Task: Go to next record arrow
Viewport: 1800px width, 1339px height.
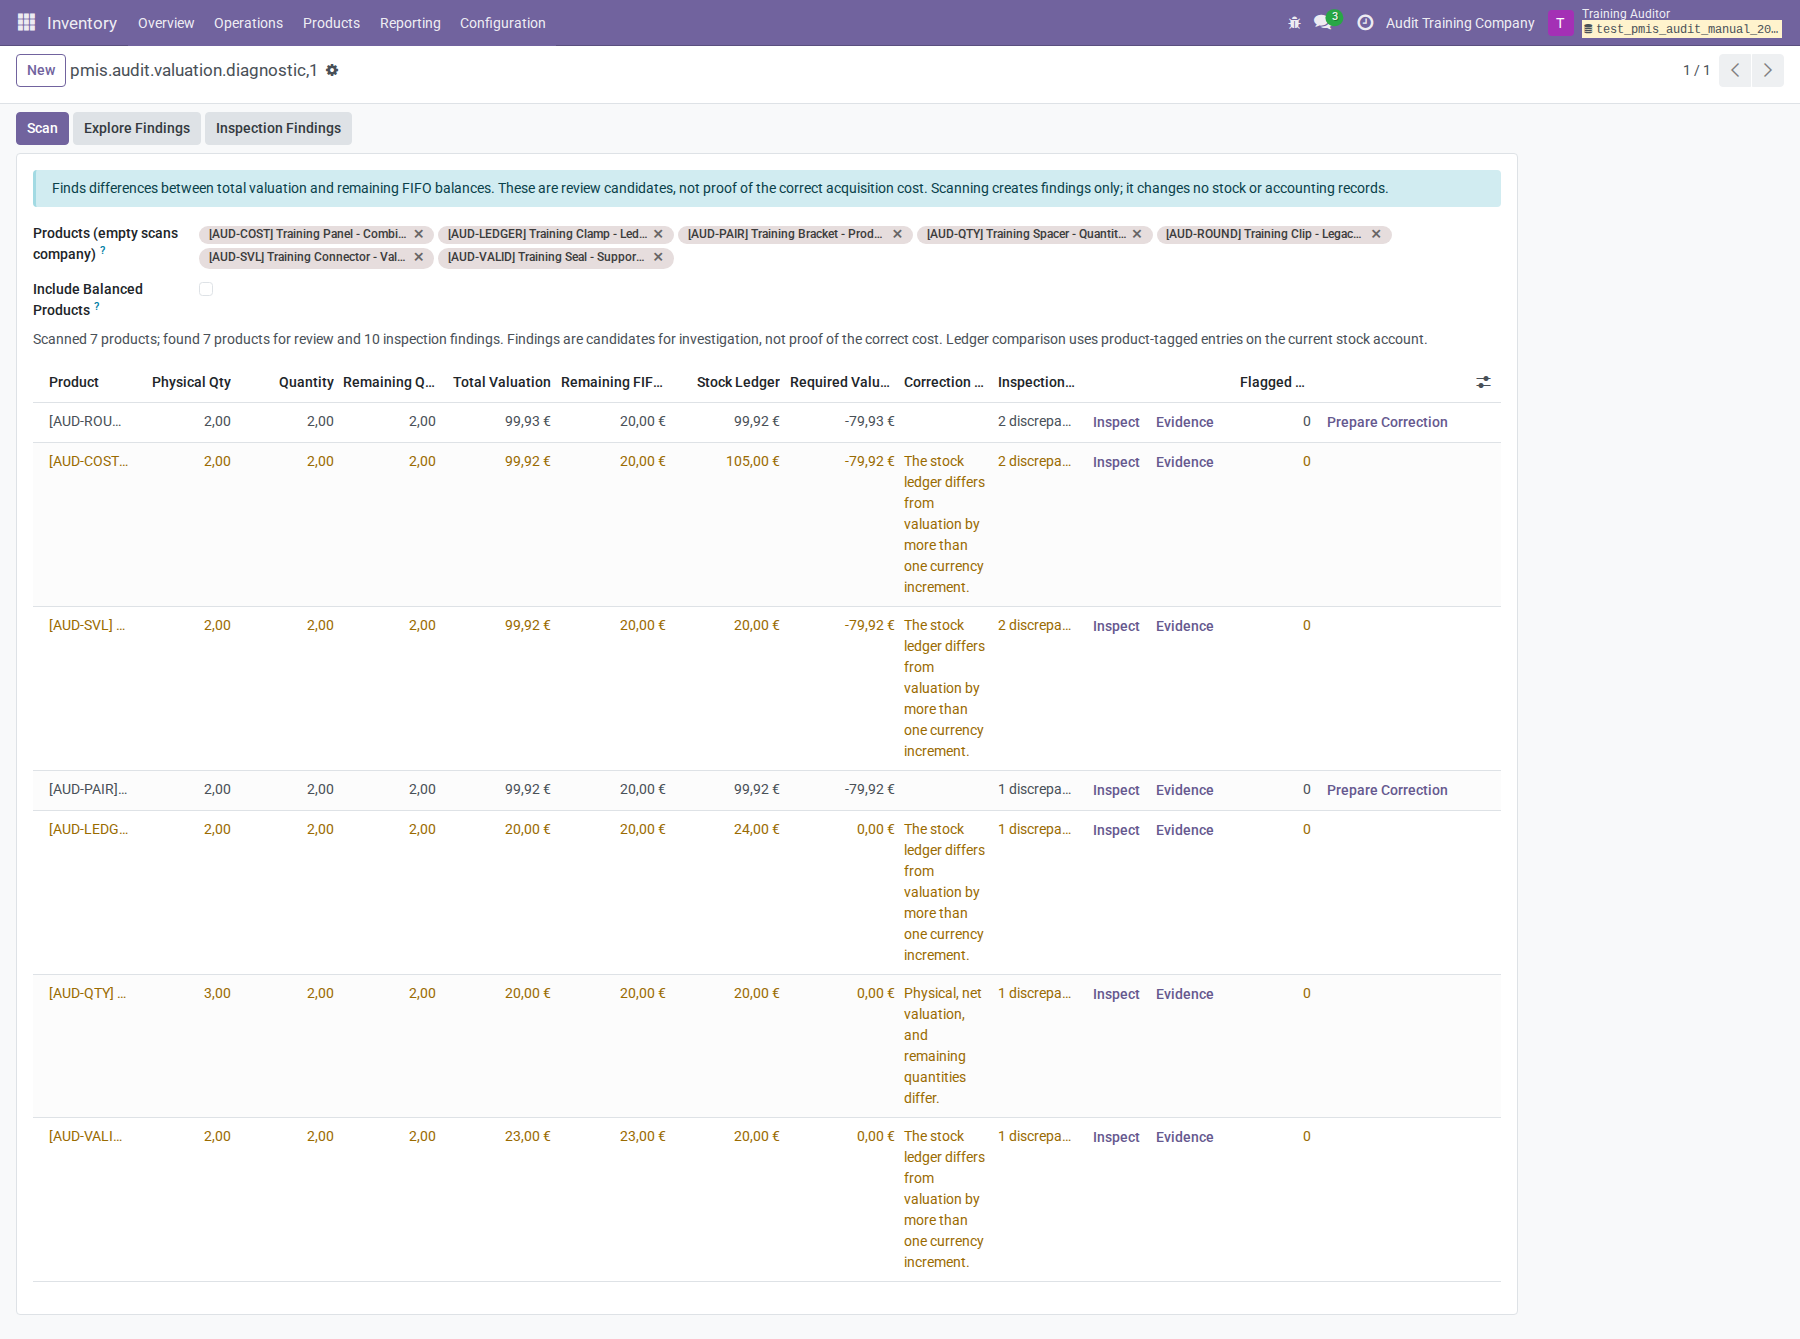Action: (1768, 70)
